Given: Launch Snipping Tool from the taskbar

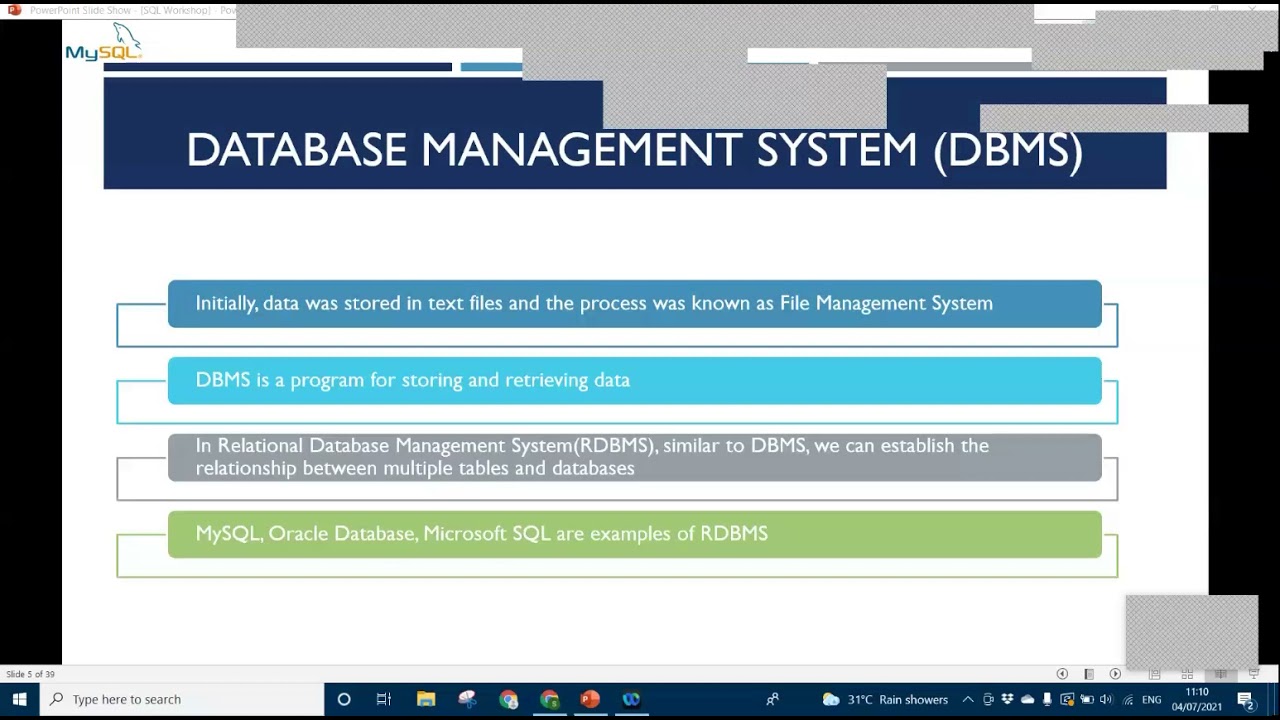Looking at the screenshot, I should 467,699.
